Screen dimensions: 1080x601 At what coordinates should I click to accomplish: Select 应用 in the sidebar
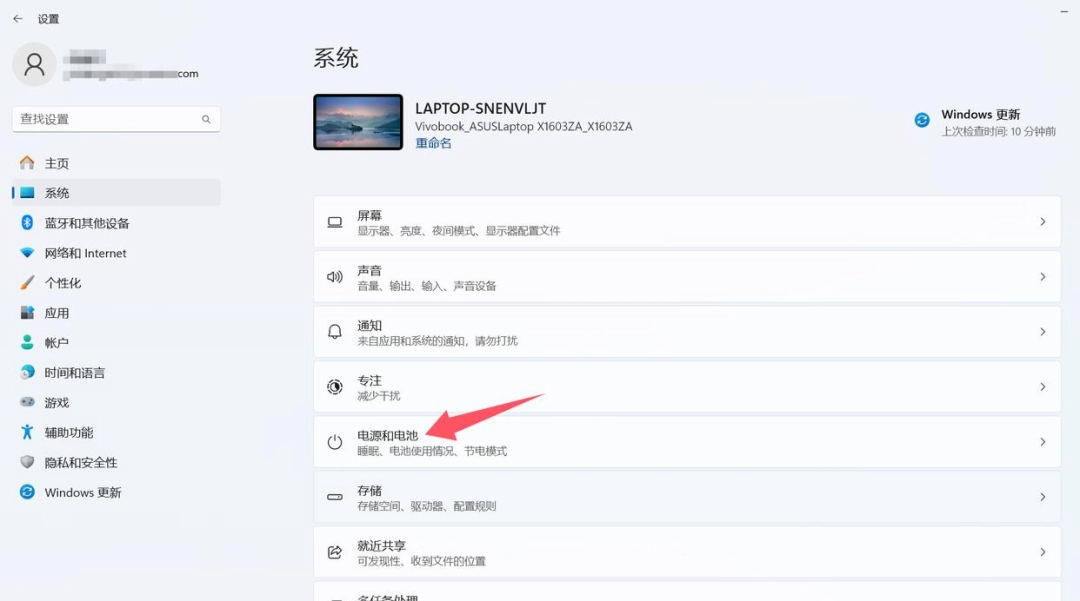pos(116,313)
